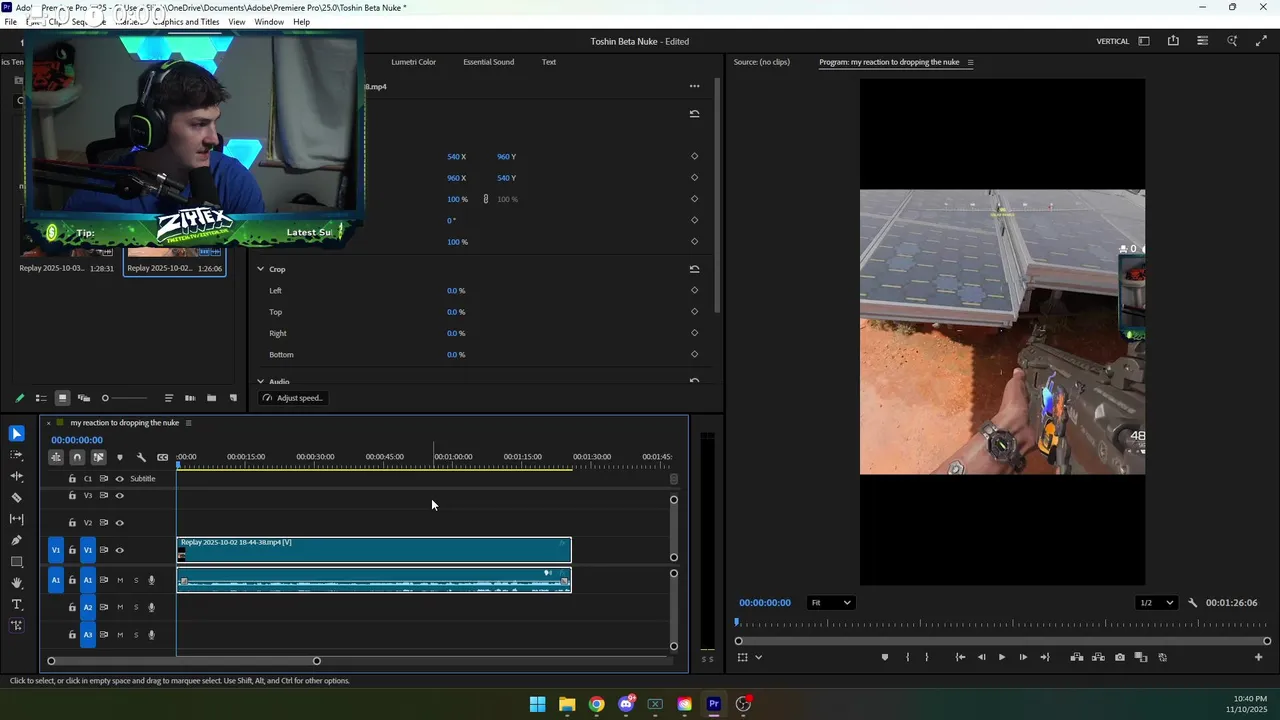1280x720 pixels.
Task: Open the button editor plus icon
Action: (x=1259, y=657)
